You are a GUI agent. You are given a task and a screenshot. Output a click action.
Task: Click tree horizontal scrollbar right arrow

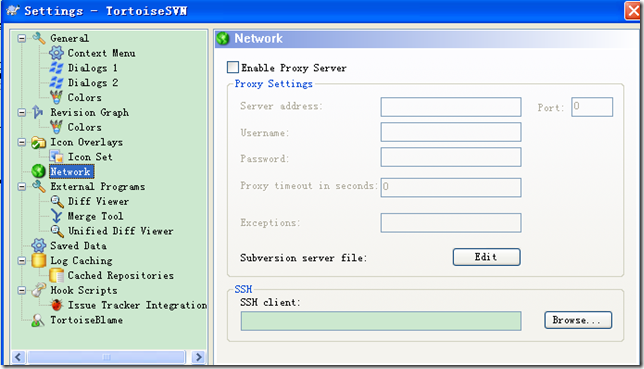(x=198, y=357)
